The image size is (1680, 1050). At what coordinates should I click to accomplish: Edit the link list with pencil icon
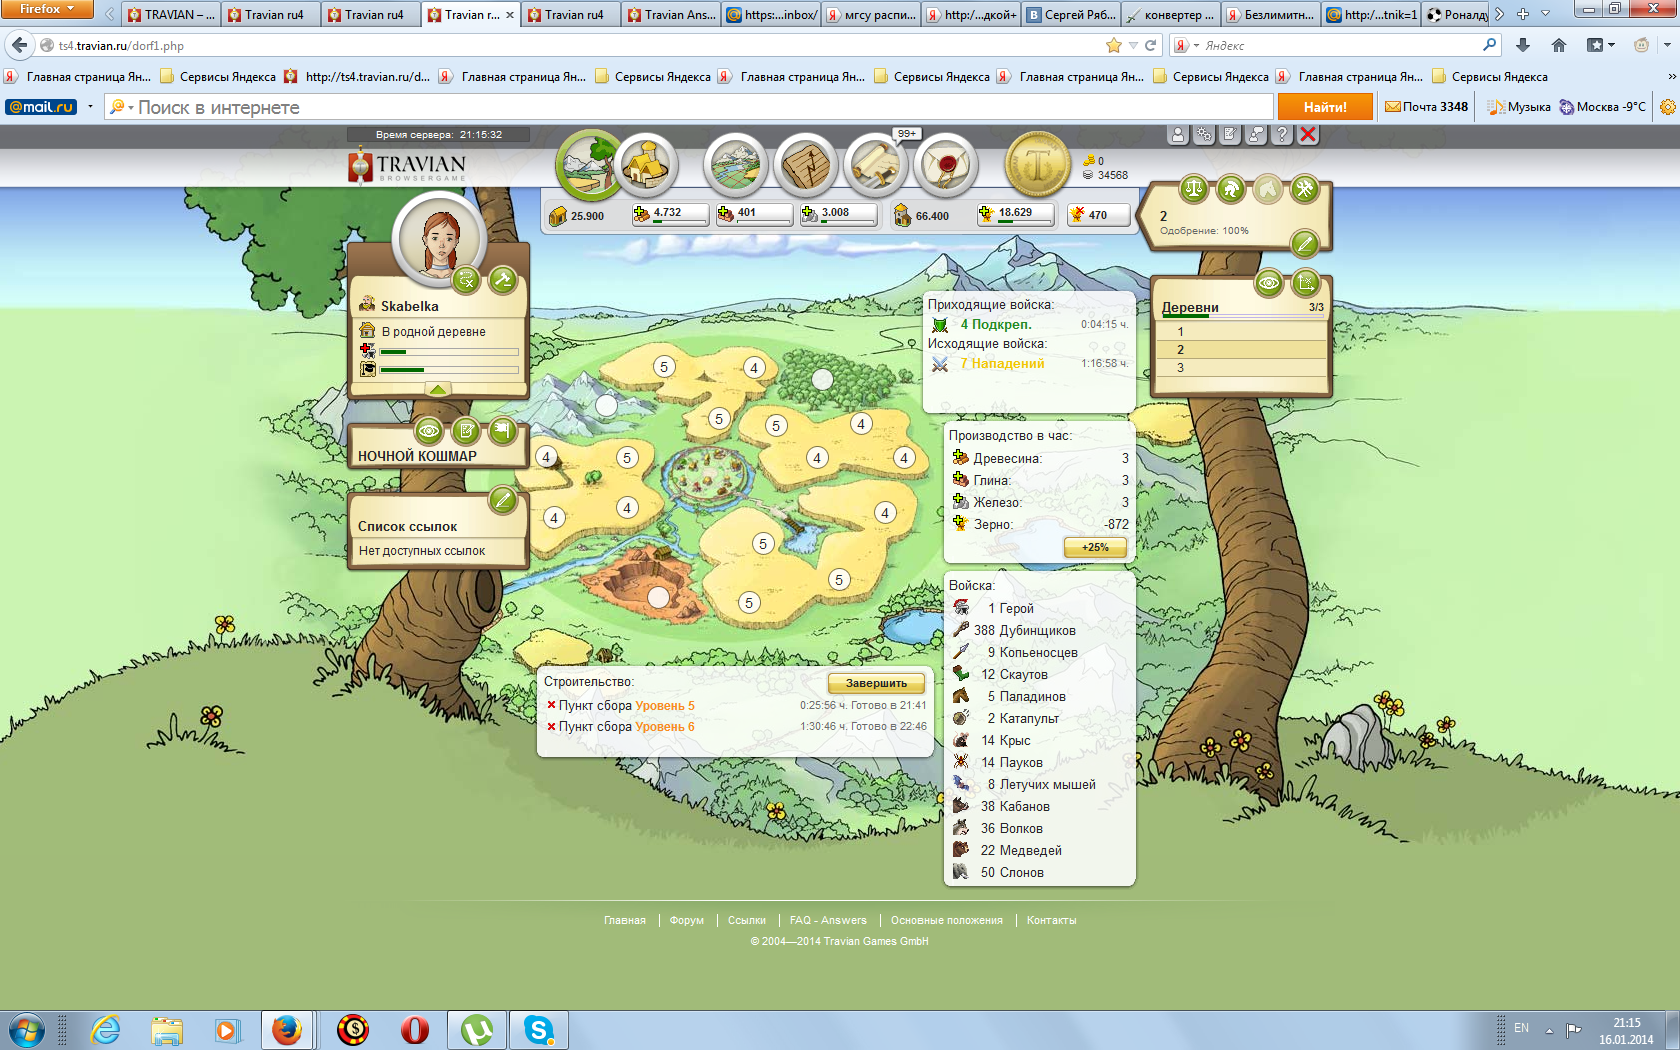click(x=503, y=499)
